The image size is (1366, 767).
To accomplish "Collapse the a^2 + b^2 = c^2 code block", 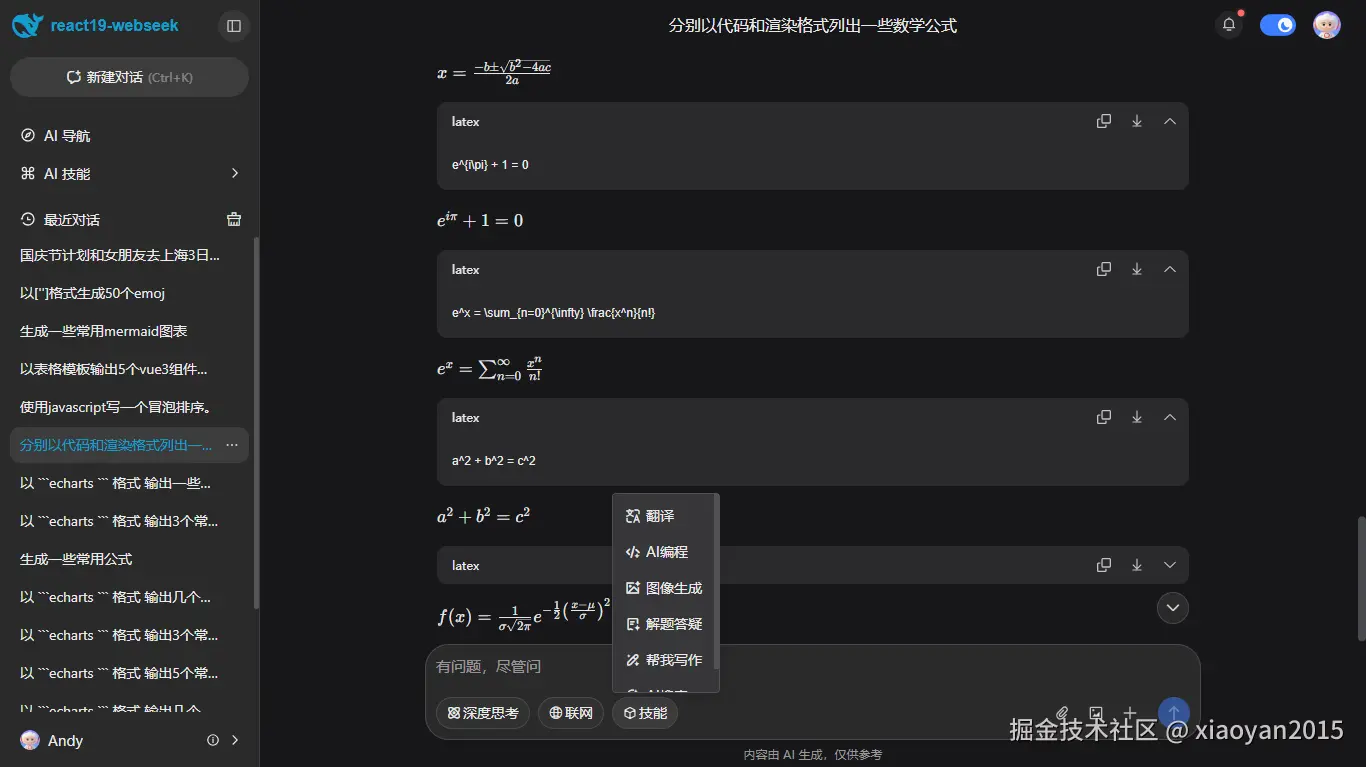I will (x=1170, y=417).
